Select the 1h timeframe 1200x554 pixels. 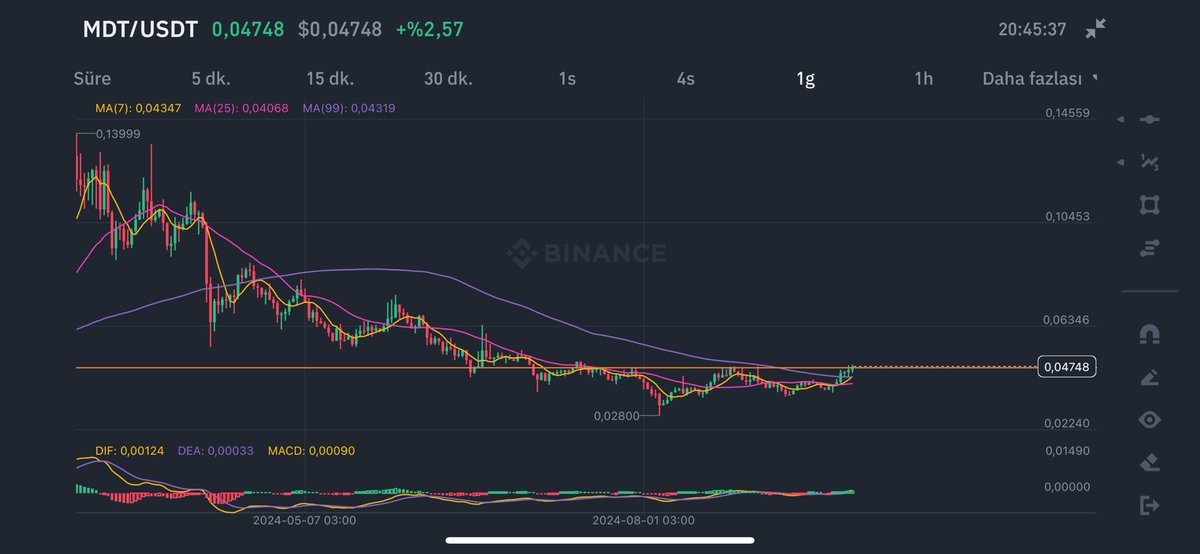click(923, 78)
